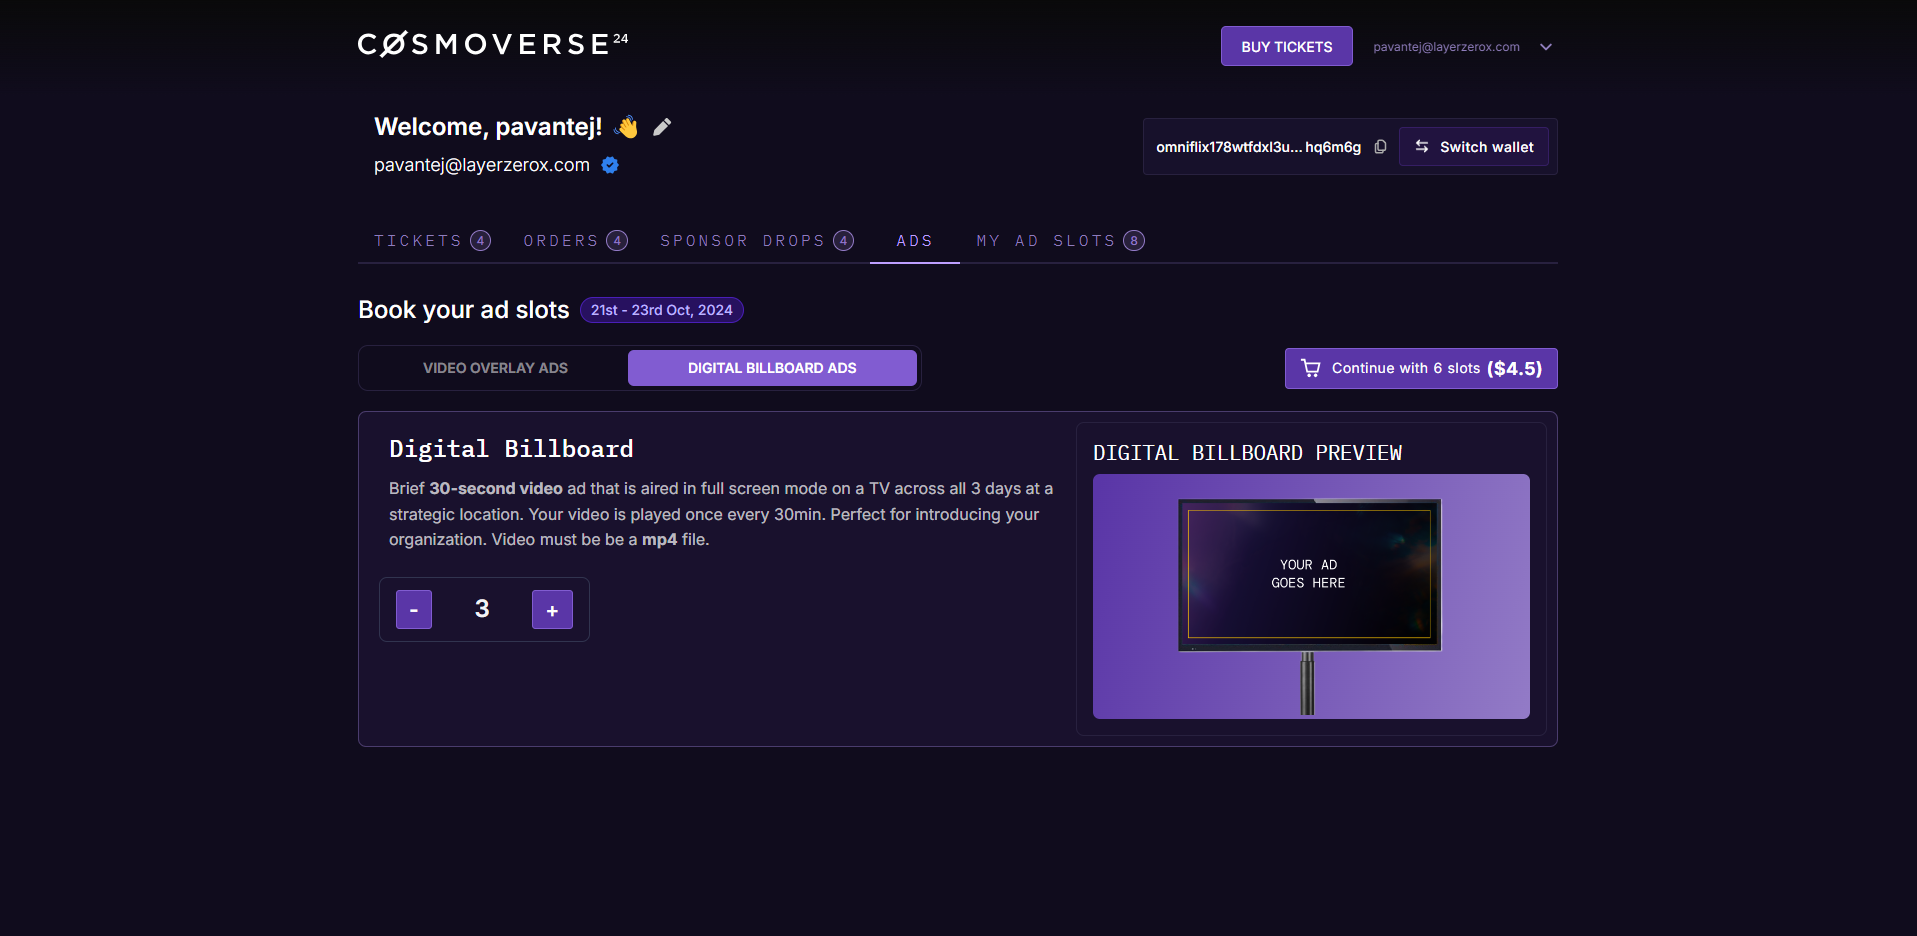
Task: Switch to the Sponsor Drops tab
Action: tap(757, 241)
